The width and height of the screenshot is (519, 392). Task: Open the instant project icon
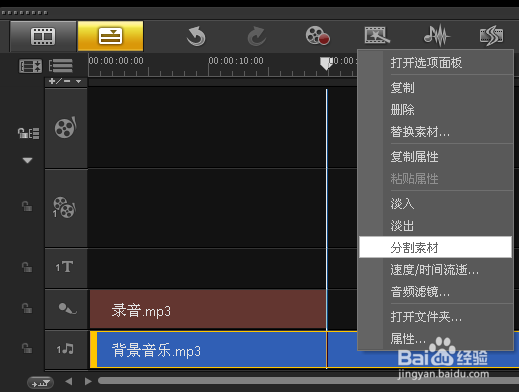[377, 35]
